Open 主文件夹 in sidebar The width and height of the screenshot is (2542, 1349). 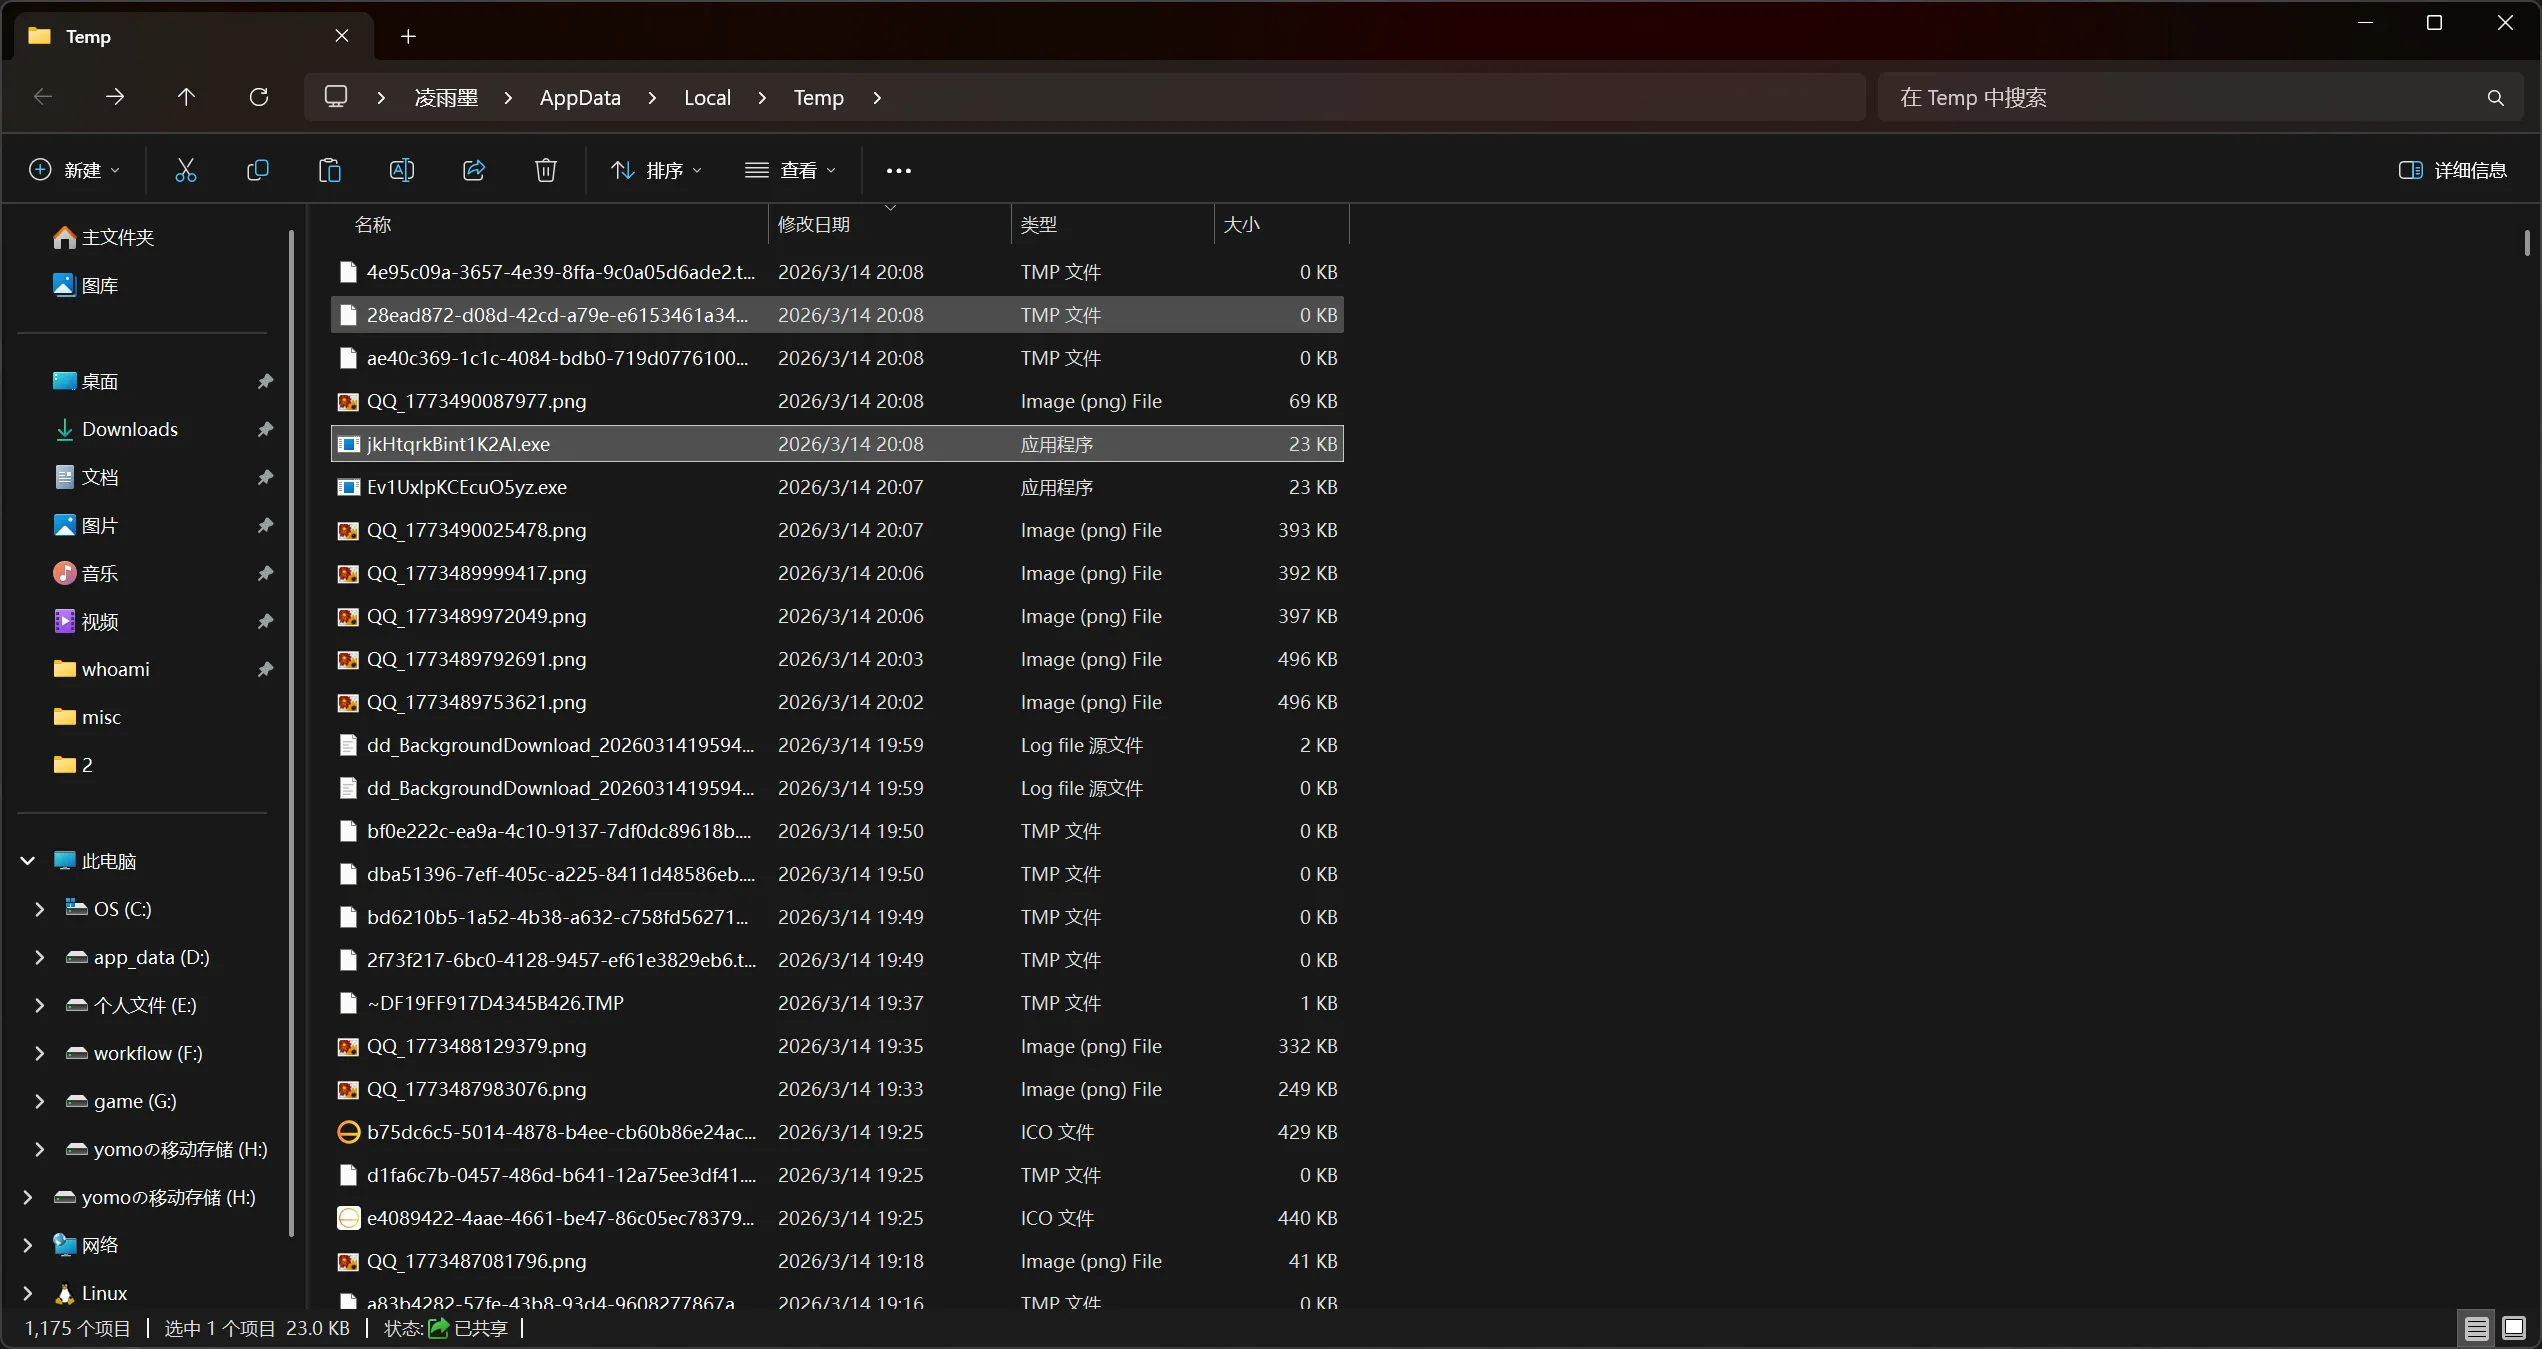pyautogui.click(x=117, y=237)
